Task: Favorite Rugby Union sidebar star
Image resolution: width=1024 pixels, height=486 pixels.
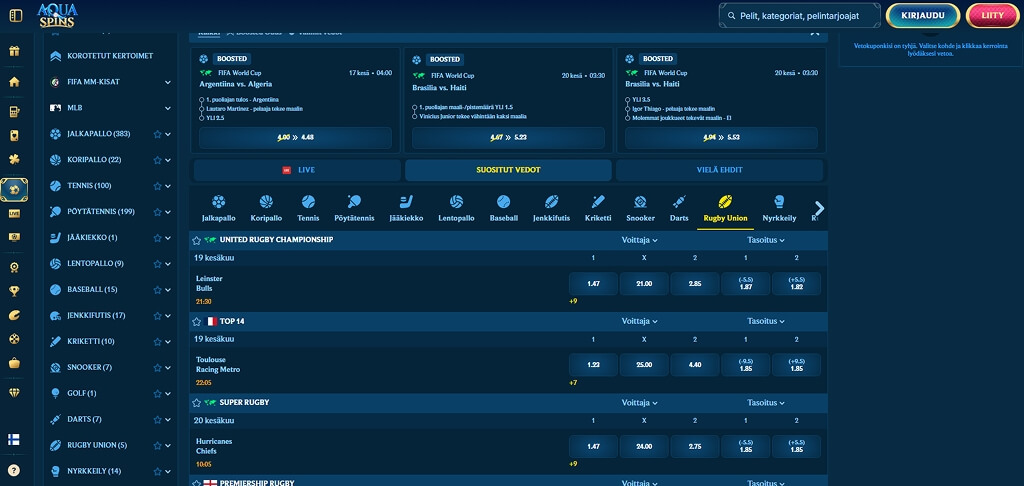Action: [157, 446]
